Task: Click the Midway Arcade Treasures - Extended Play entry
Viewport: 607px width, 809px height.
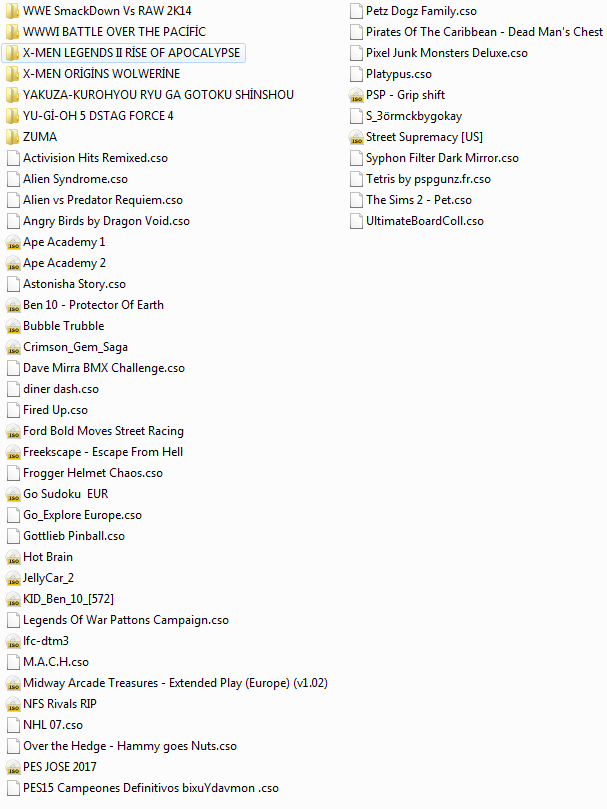Action: pos(175,683)
